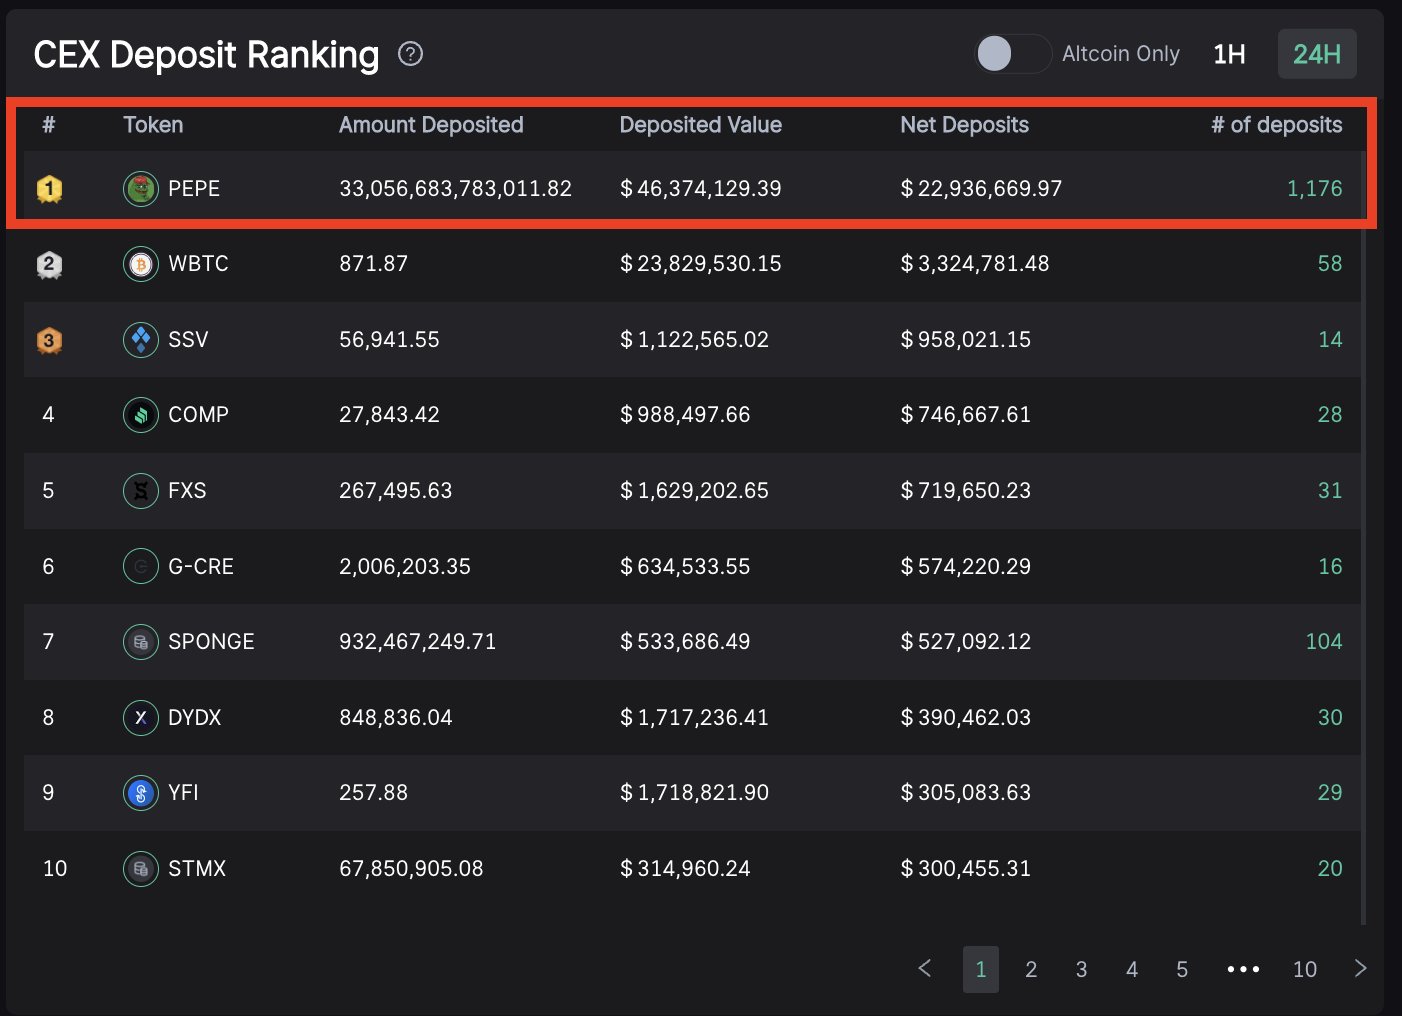Click the FXS token icon
Screen dimensions: 1402x1016
pos(141,491)
